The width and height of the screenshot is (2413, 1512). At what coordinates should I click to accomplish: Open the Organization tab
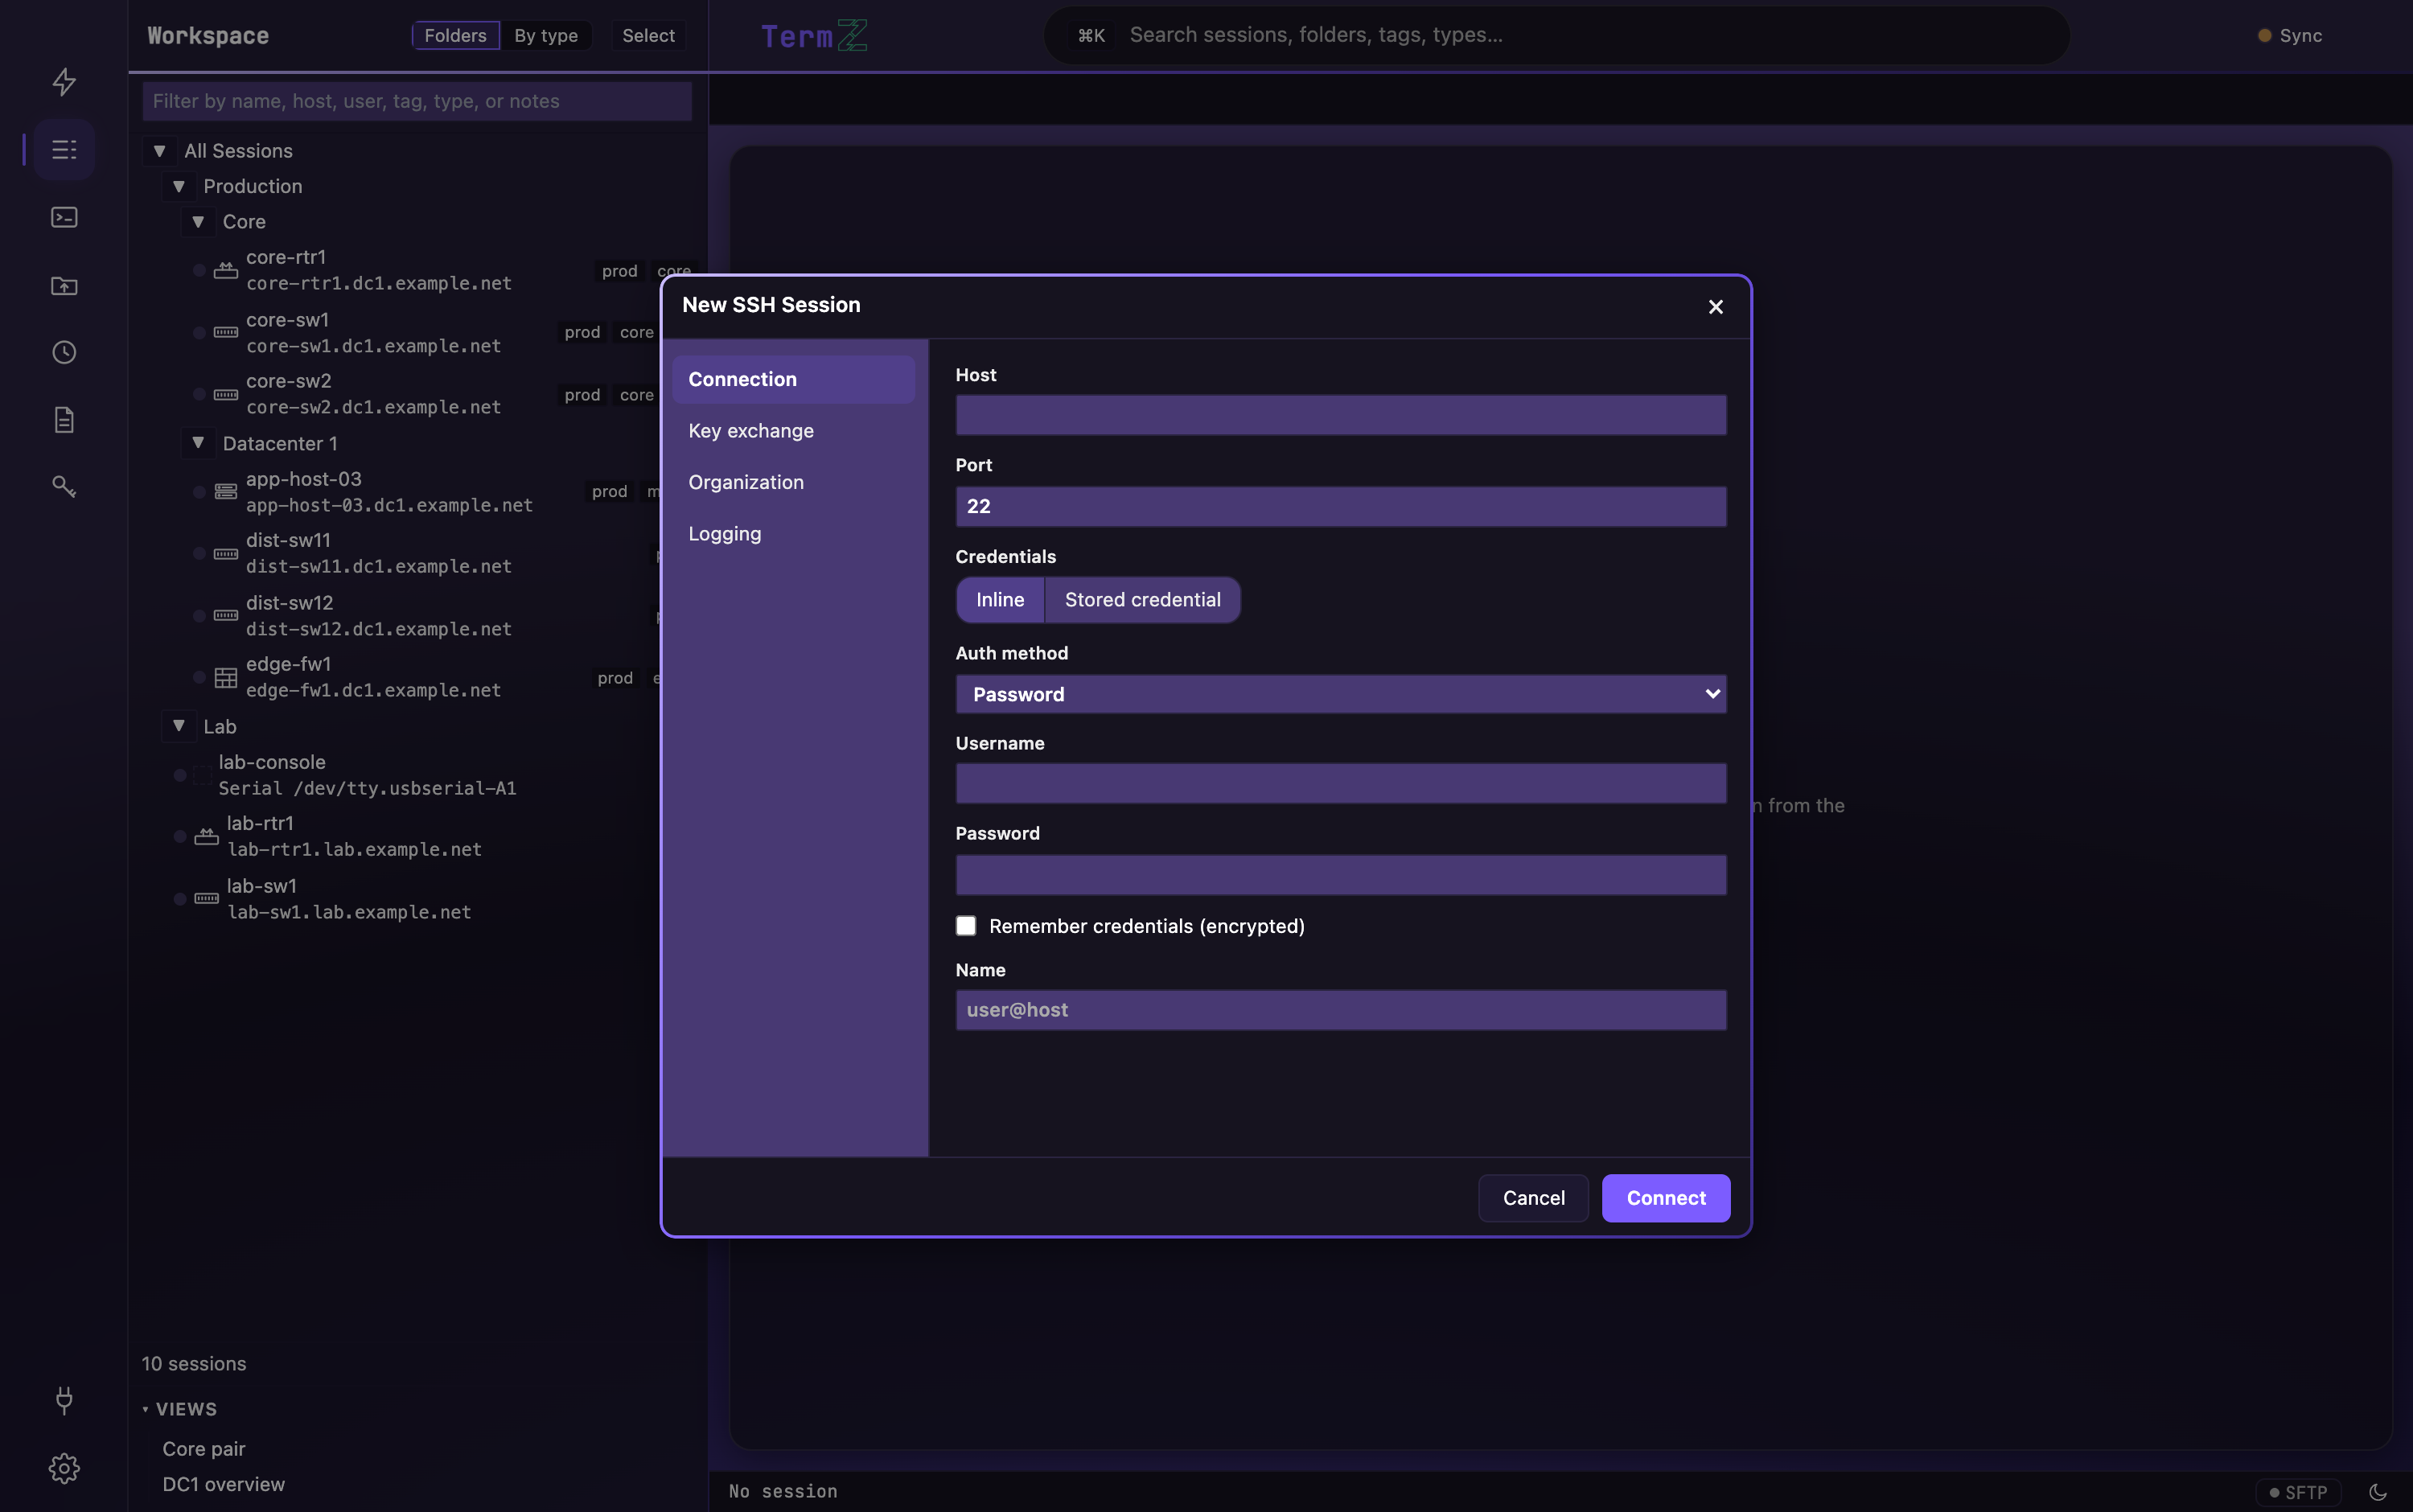tap(793, 482)
